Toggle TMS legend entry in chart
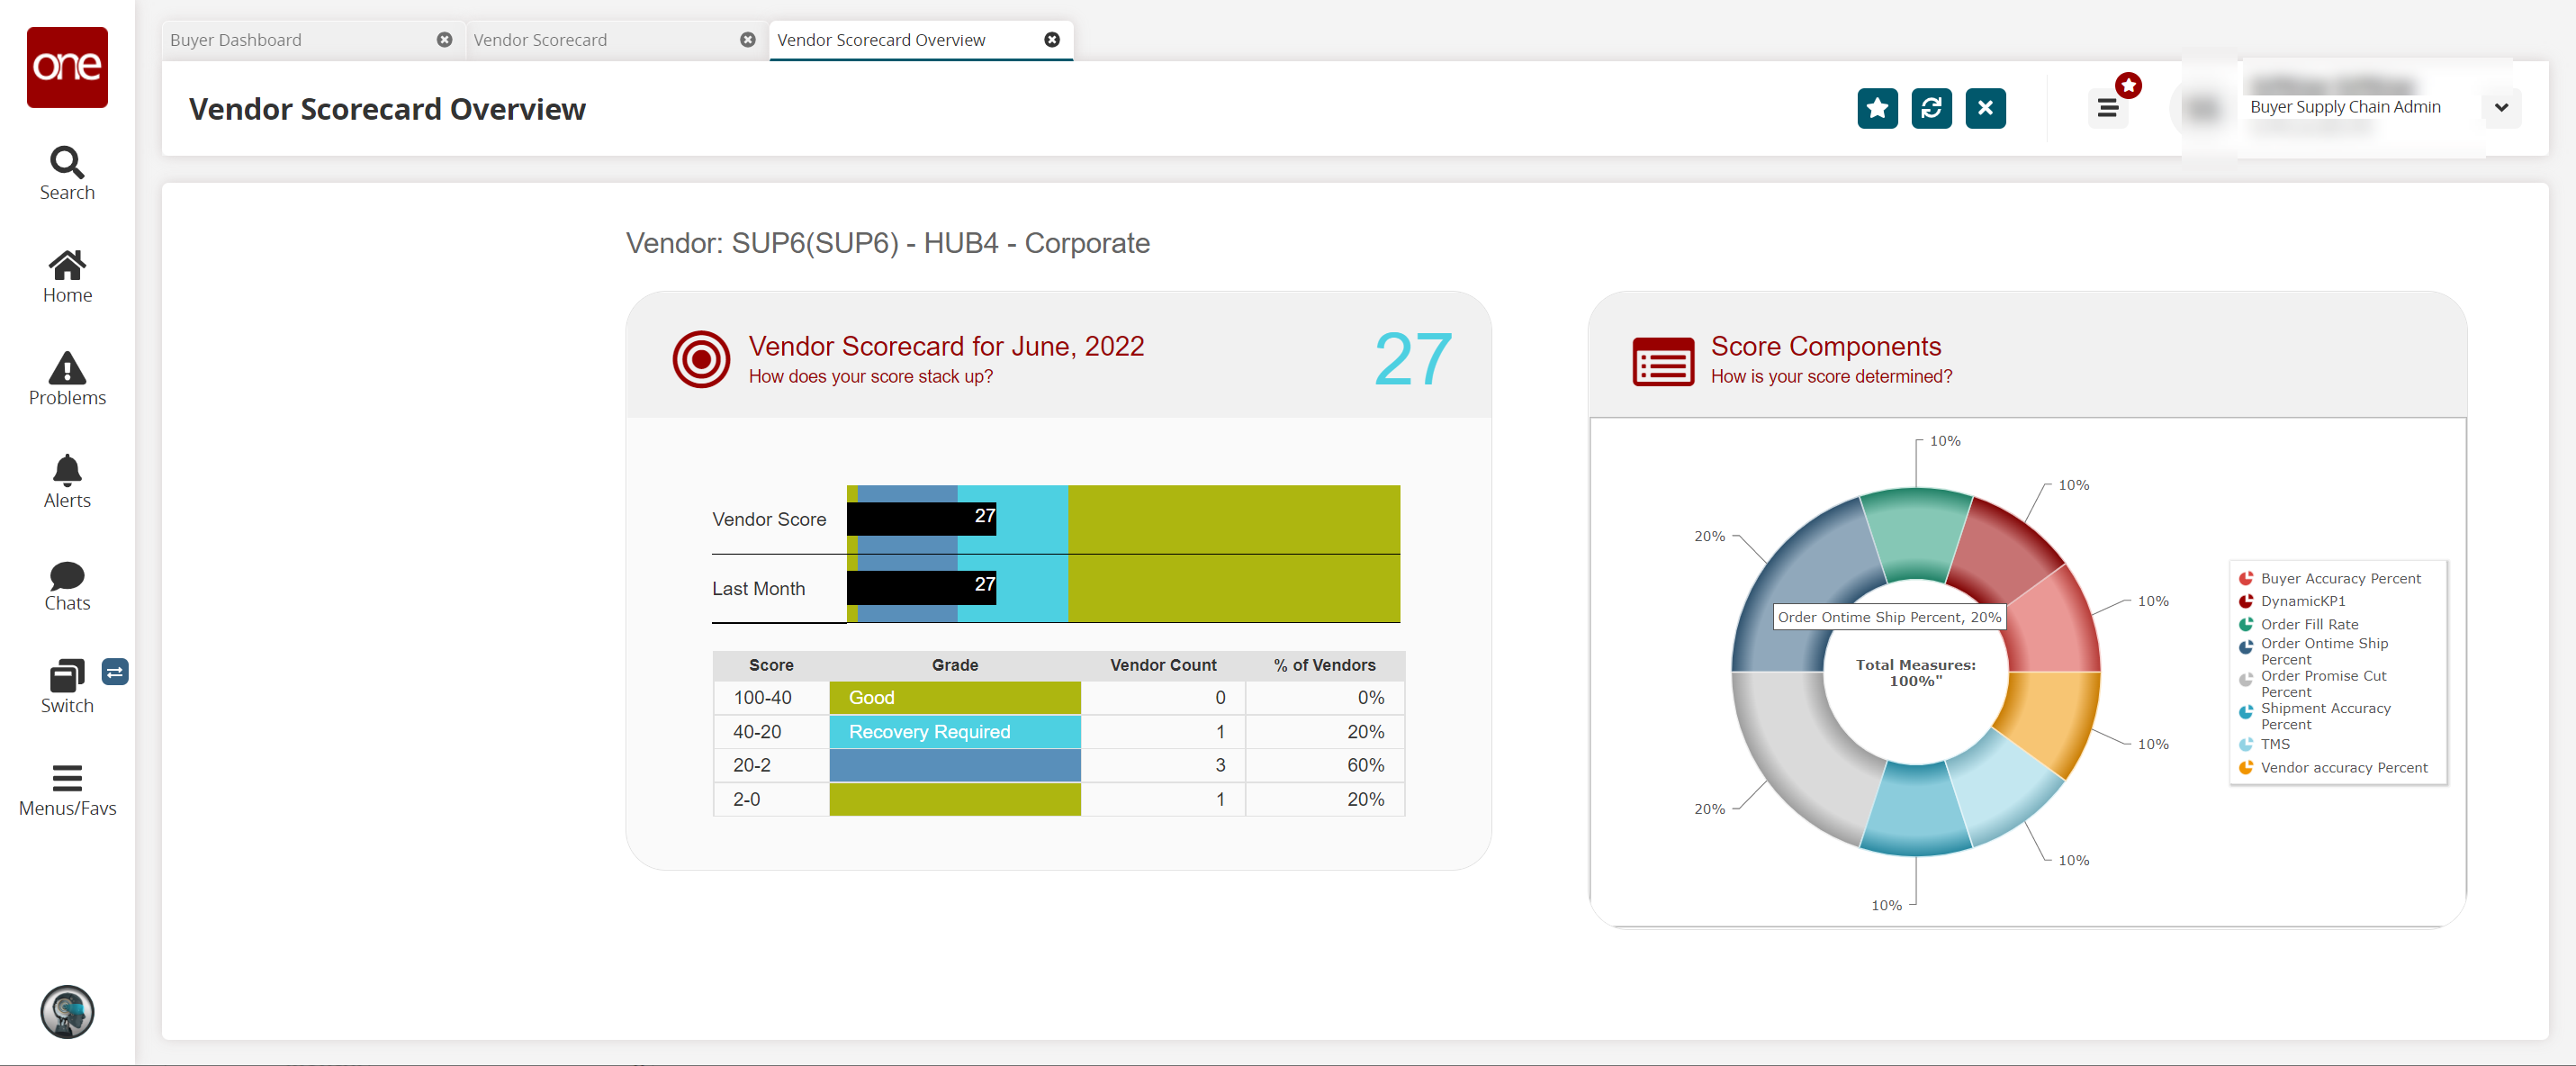The image size is (2576, 1066). click(x=2274, y=744)
